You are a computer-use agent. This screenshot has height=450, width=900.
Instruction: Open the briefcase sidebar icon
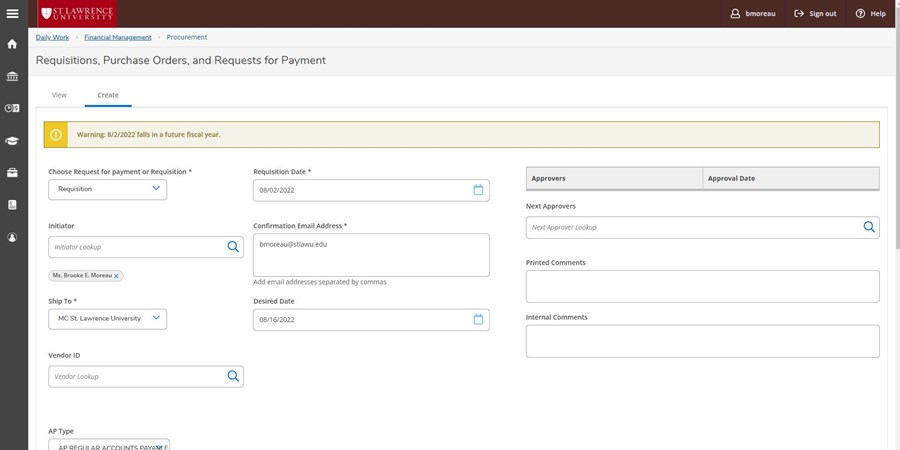click(12, 172)
